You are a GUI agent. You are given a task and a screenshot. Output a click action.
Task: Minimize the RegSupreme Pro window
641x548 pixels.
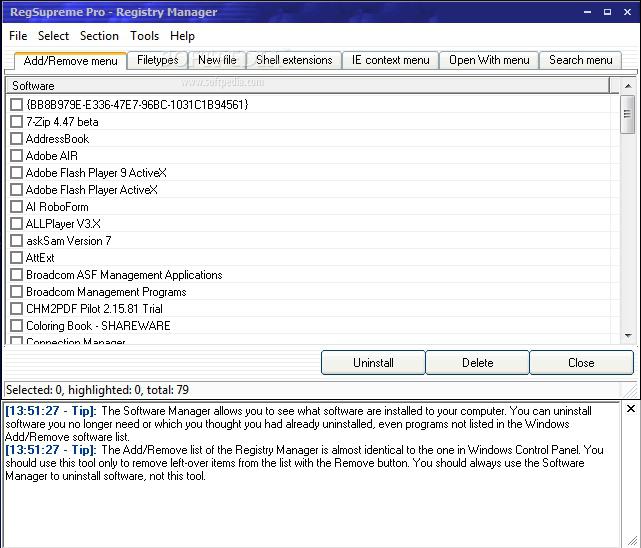(587, 12)
